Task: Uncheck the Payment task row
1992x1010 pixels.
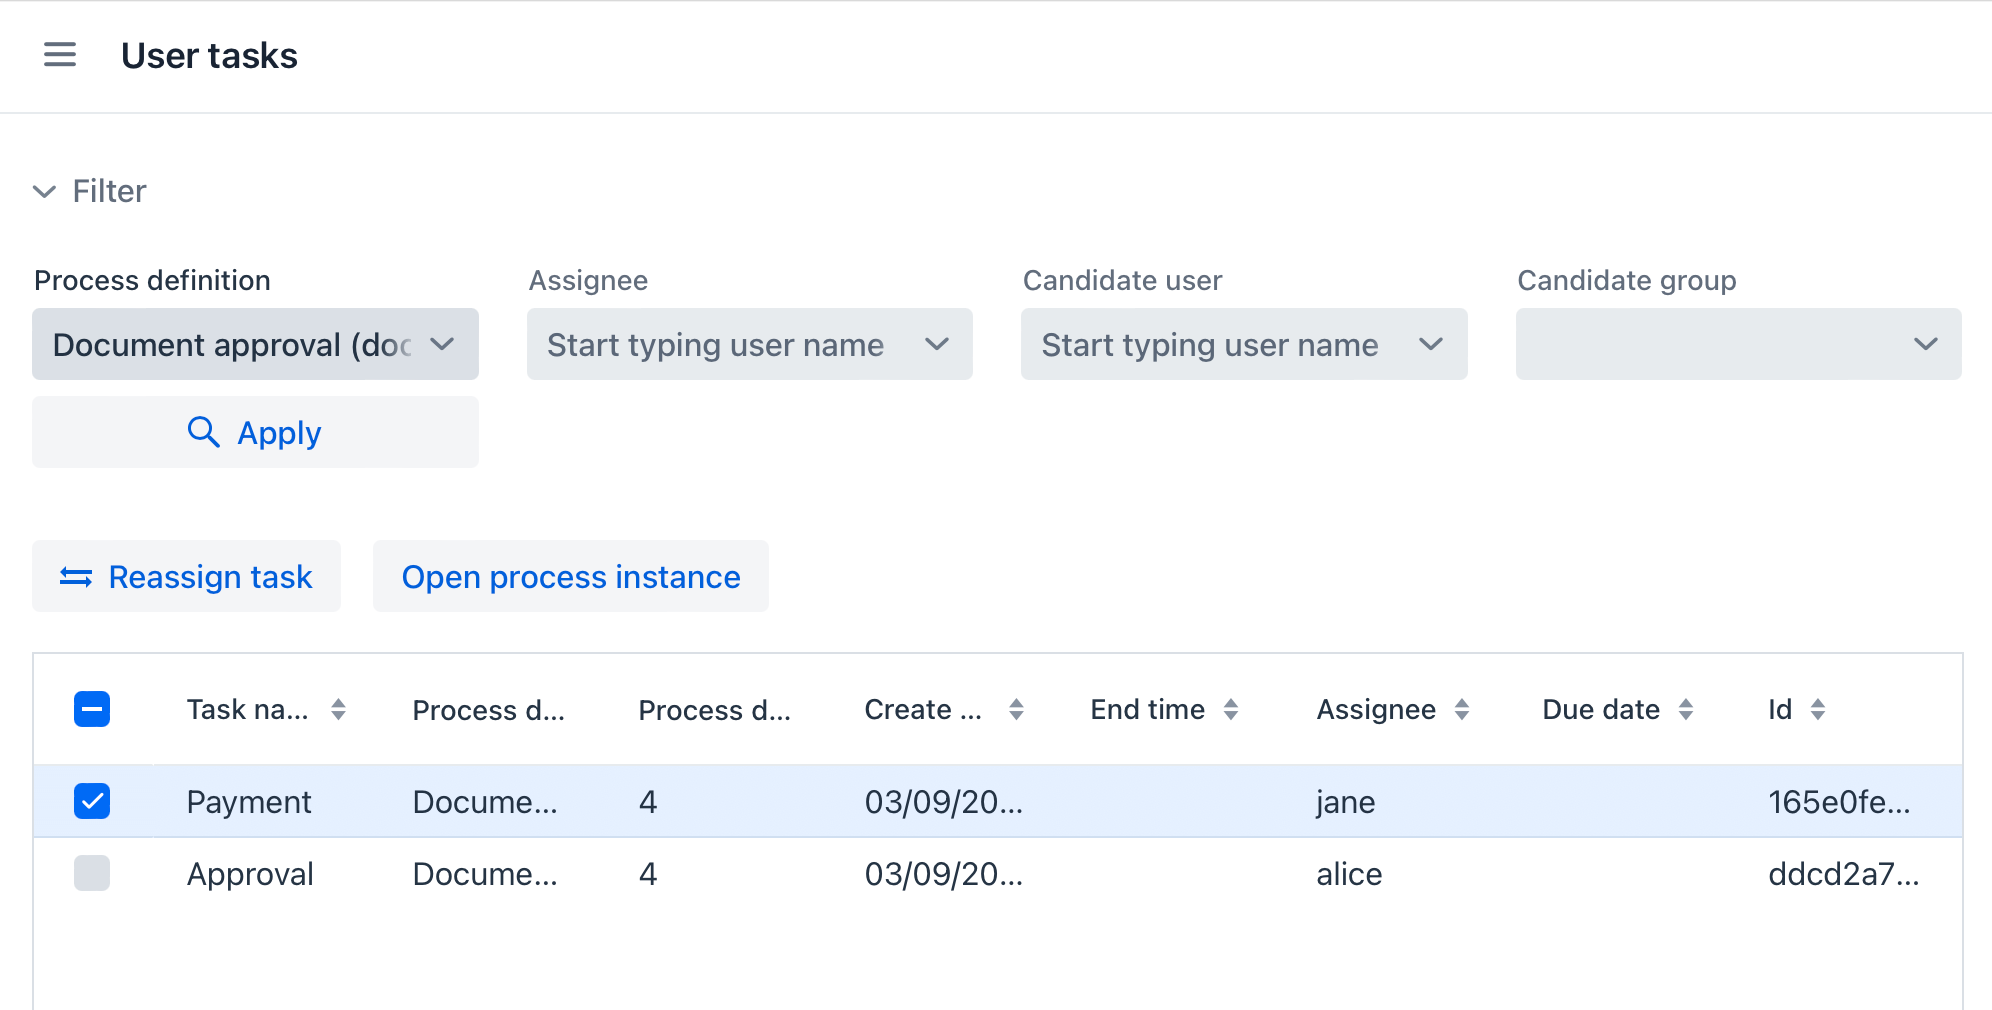Action: pyautogui.click(x=92, y=801)
